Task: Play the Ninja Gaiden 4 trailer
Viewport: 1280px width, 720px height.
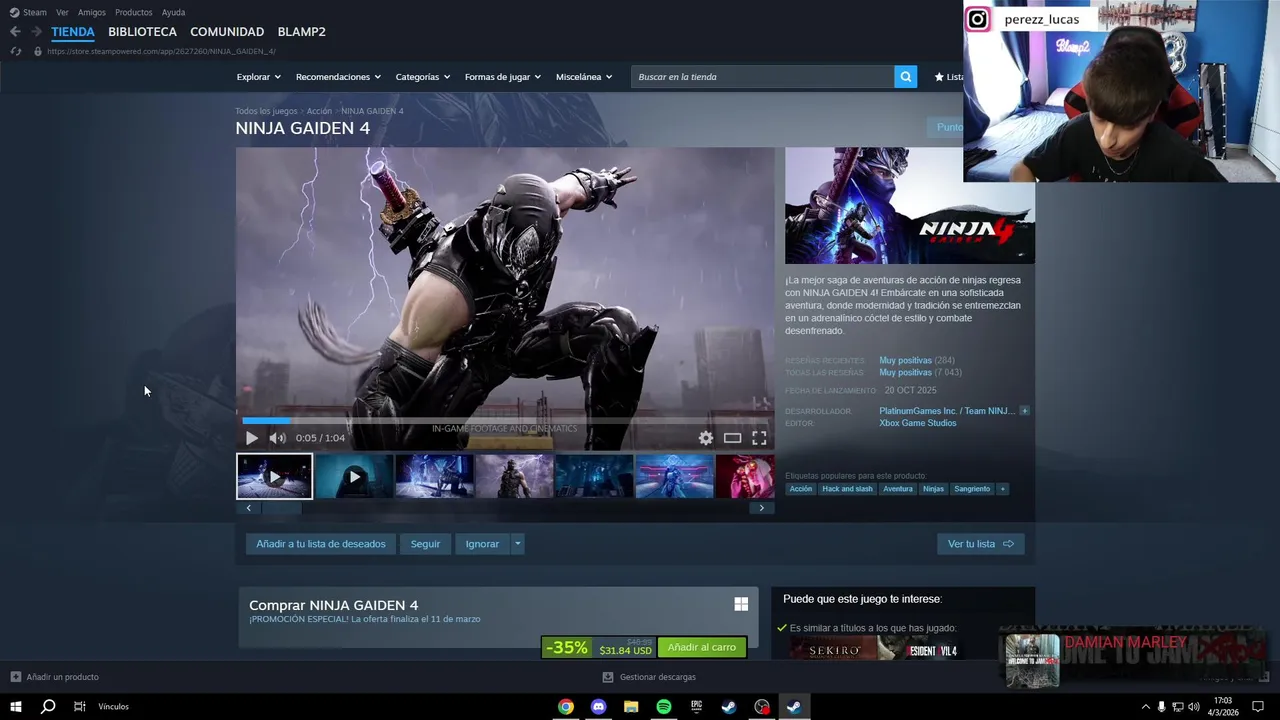Action: [x=251, y=438]
